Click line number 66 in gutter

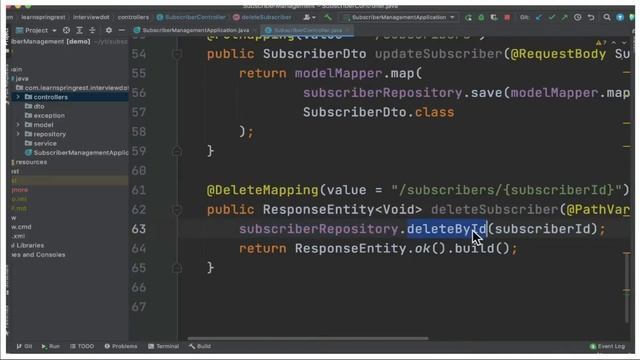point(139,287)
